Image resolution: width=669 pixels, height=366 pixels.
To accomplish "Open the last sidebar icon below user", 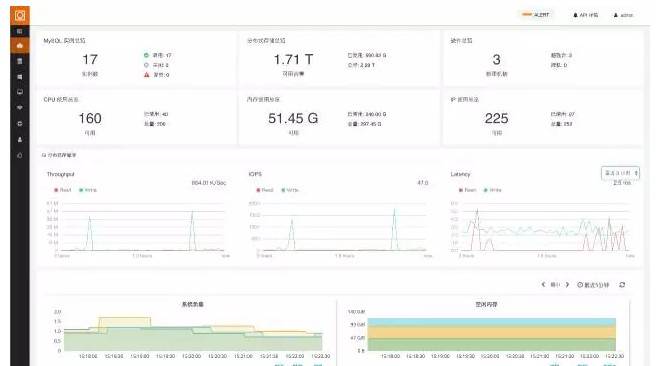I will coord(20,155).
